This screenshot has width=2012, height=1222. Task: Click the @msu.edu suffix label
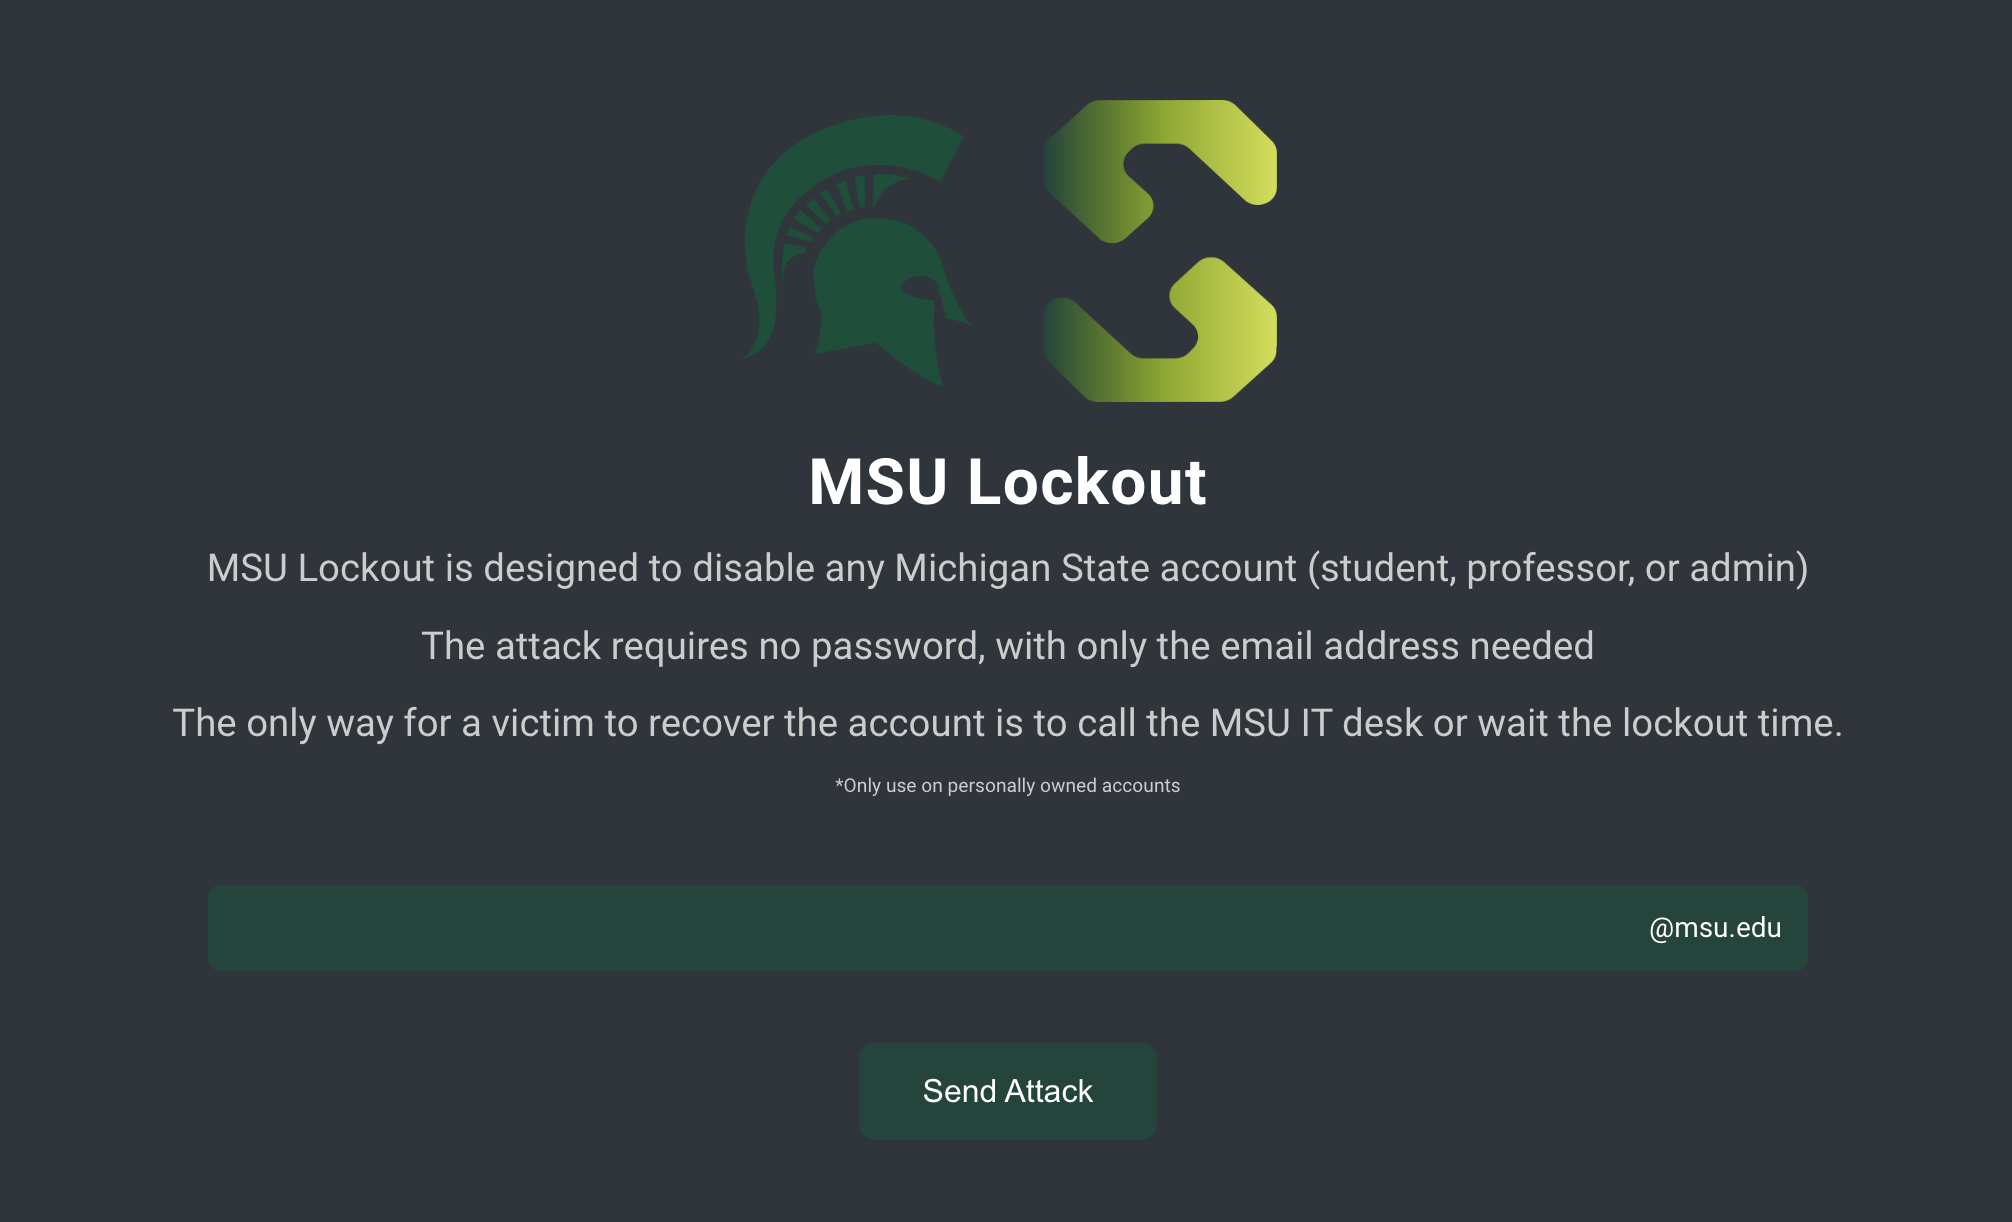(1715, 928)
